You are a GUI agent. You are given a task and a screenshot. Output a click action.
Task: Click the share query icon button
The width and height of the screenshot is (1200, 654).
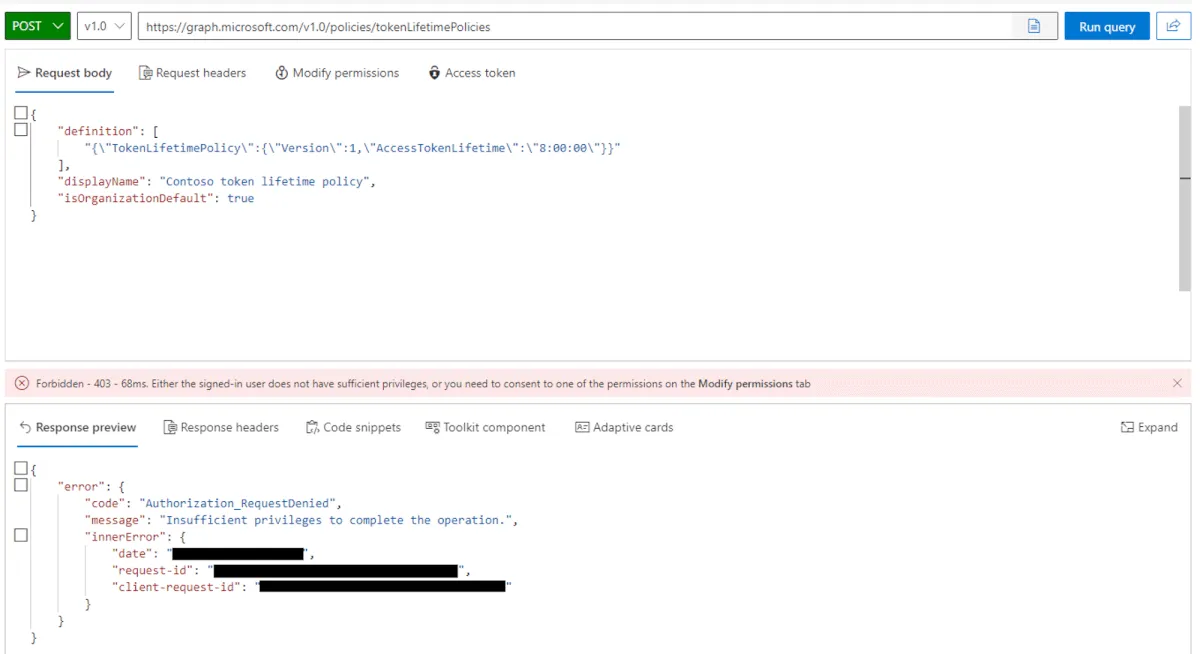[1173, 27]
